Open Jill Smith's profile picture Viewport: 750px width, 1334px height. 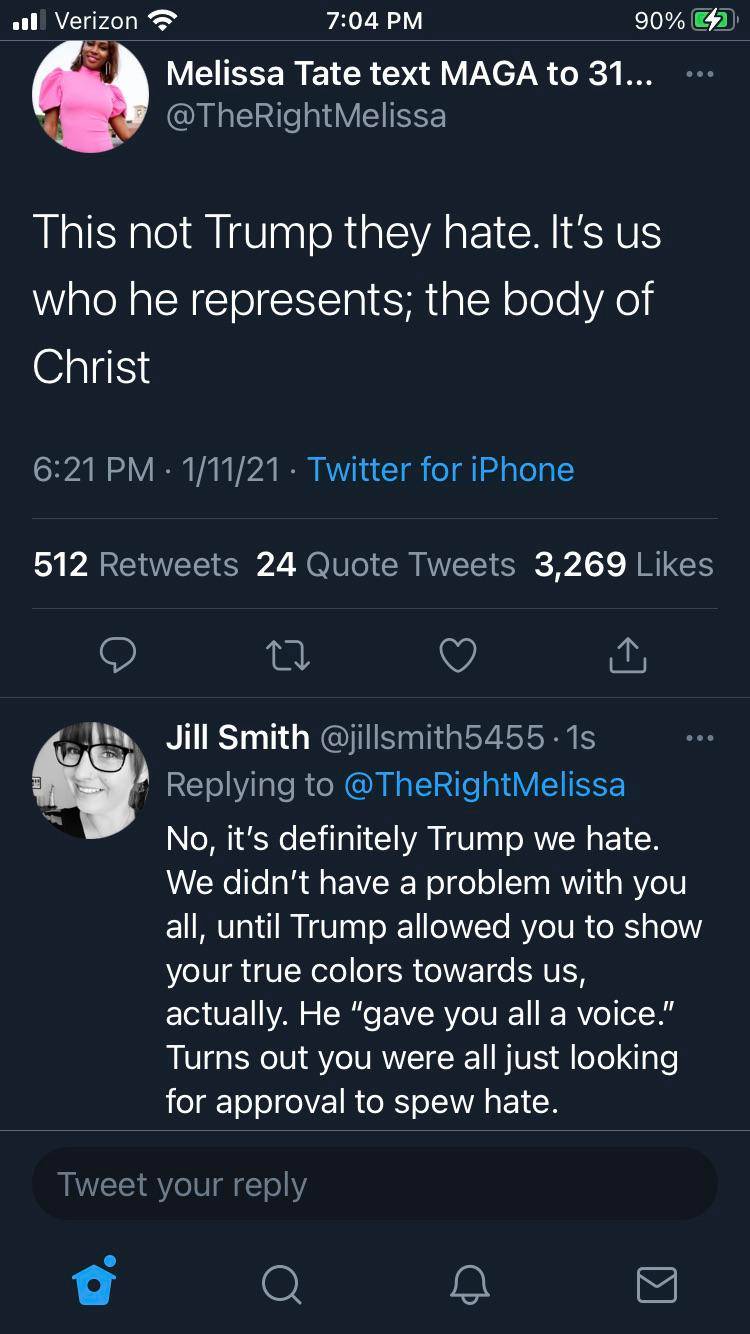pos(91,780)
